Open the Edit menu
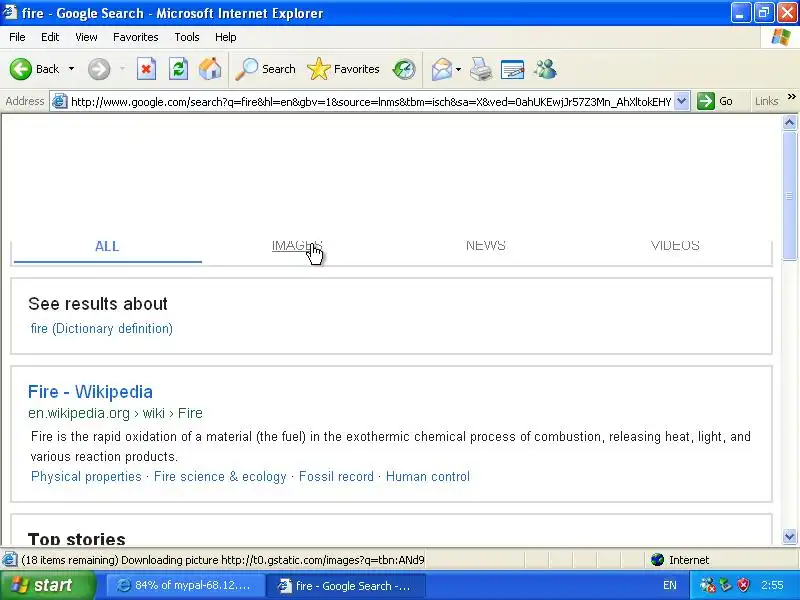The image size is (800, 600). click(x=50, y=37)
